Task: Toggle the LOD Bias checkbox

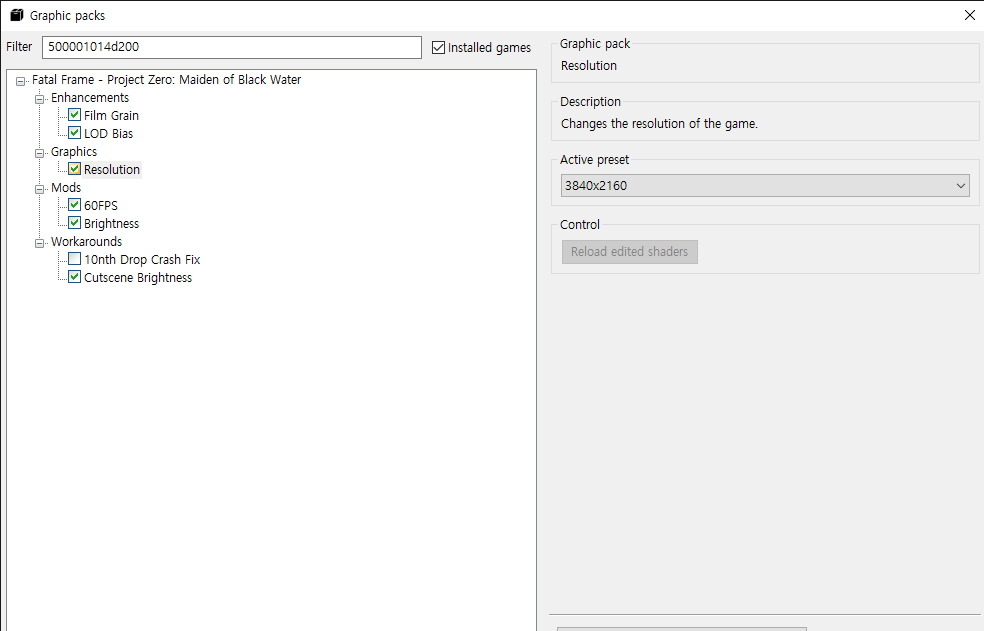Action: tap(75, 133)
